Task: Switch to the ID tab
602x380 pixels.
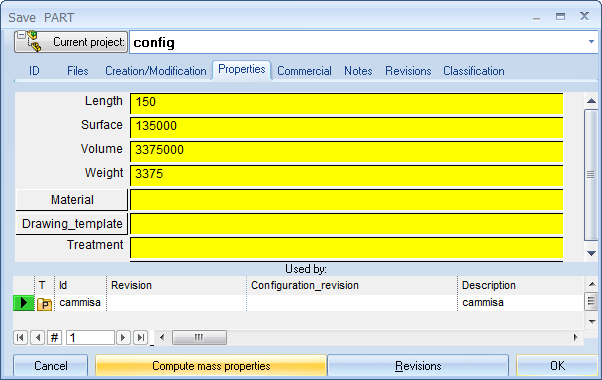Action: [34, 71]
